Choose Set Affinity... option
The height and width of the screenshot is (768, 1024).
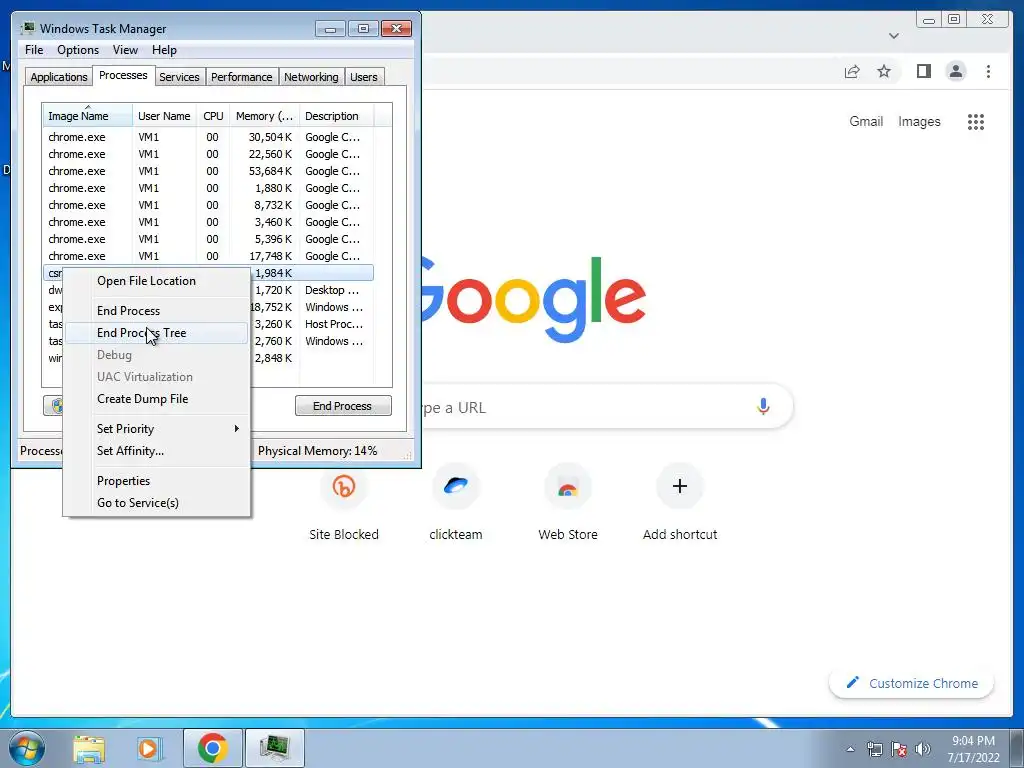pos(157,451)
